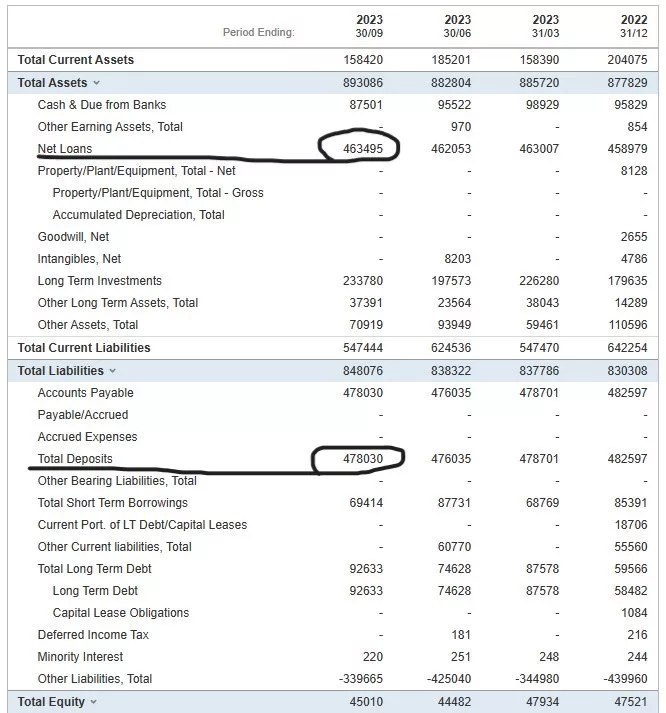This screenshot has height=713, width=666.
Task: Click Property/Plant/Equipment, Total - Net label
Action: pos(136,171)
